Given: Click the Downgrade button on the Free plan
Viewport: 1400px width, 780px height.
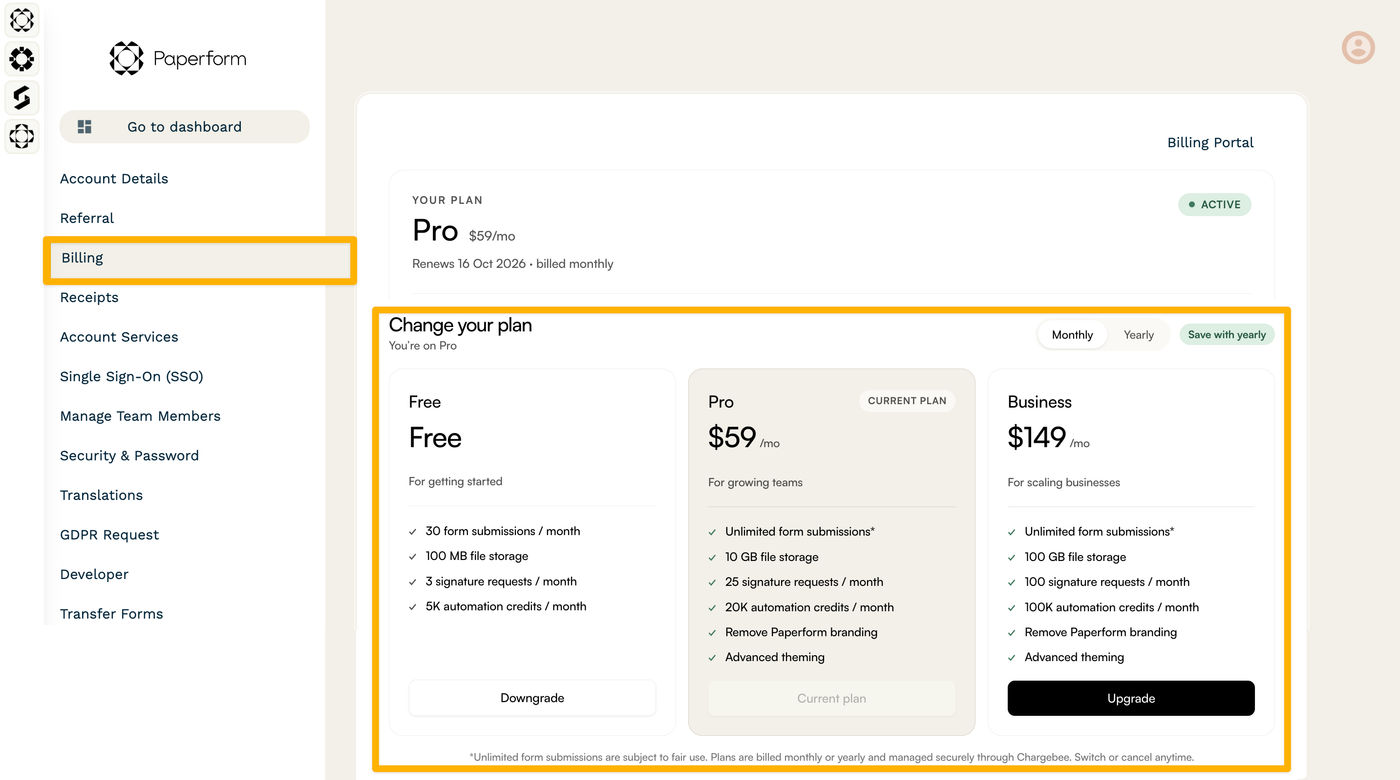Looking at the screenshot, I should (532, 698).
